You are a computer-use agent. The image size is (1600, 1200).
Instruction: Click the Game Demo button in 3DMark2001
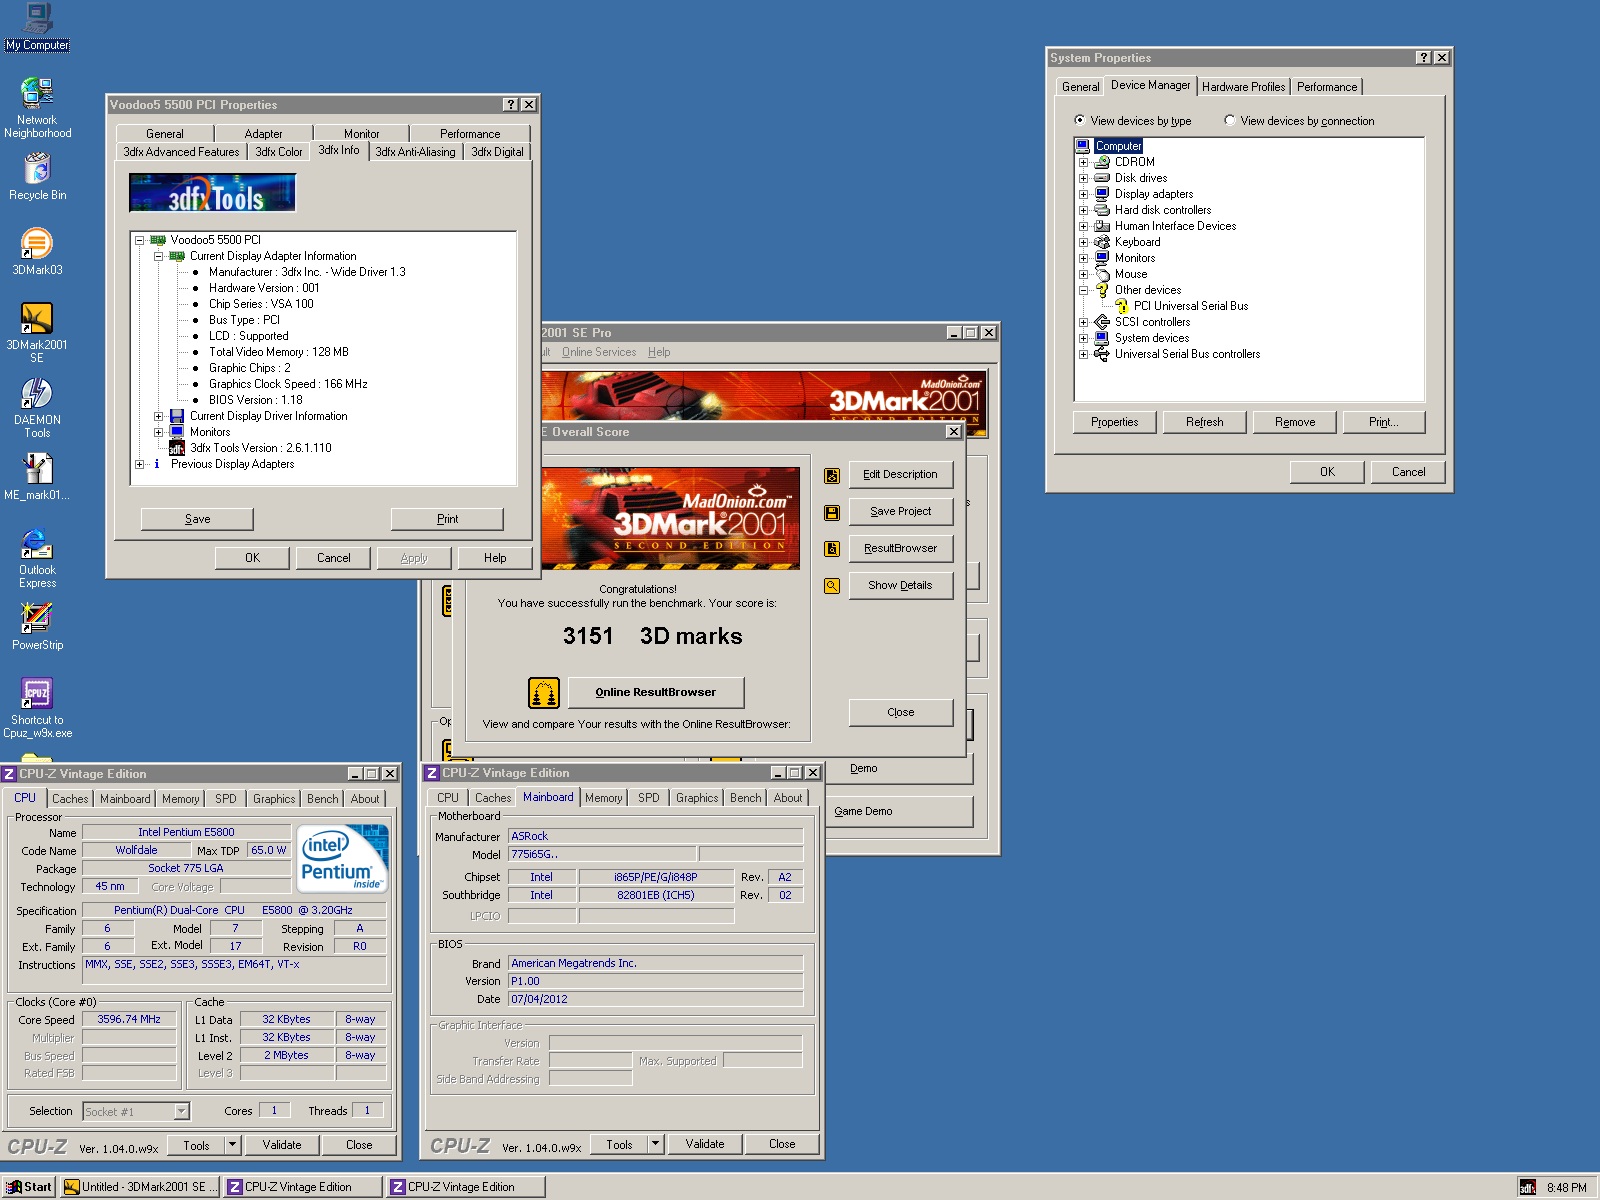tap(900, 811)
